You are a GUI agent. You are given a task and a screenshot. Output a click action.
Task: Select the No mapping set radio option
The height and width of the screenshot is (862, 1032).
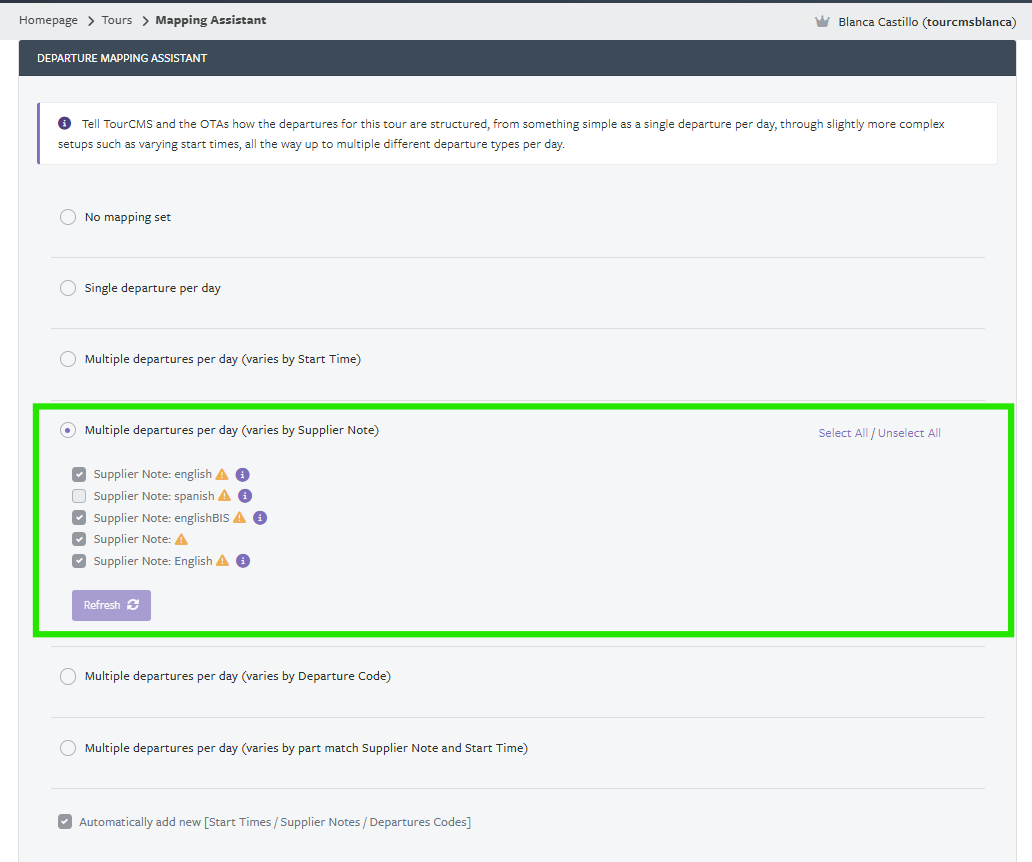(68, 217)
